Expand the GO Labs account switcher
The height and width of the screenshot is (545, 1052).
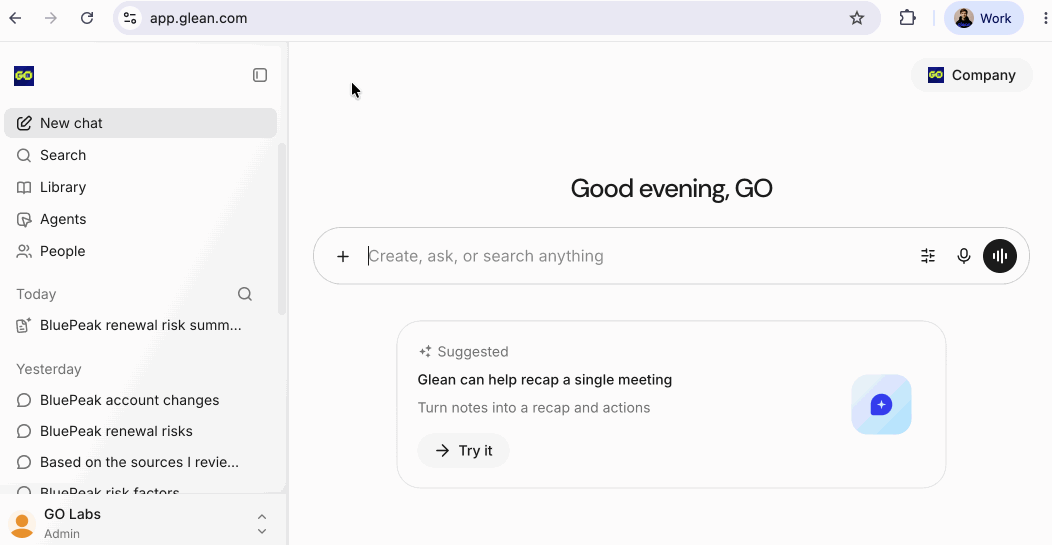pos(262,524)
